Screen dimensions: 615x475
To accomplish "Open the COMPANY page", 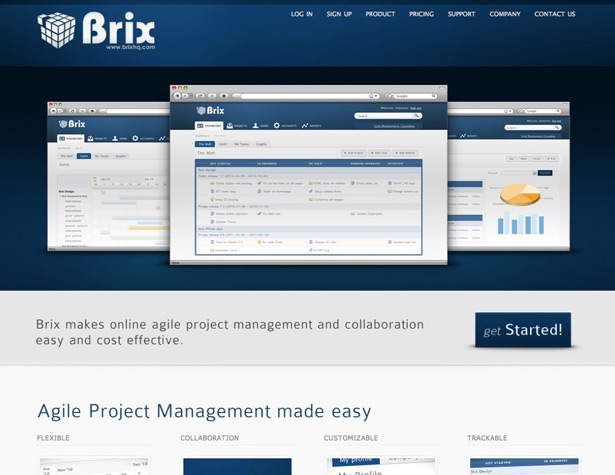I will click(505, 14).
